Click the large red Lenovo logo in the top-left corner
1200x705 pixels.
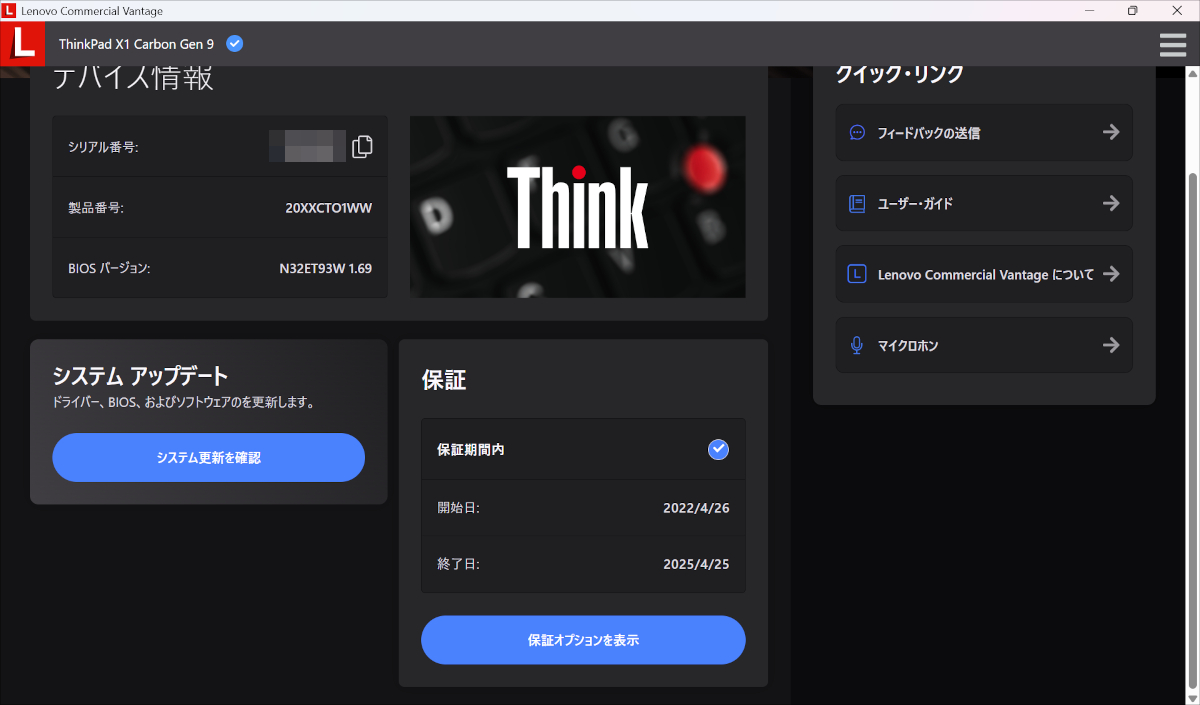(x=22, y=44)
